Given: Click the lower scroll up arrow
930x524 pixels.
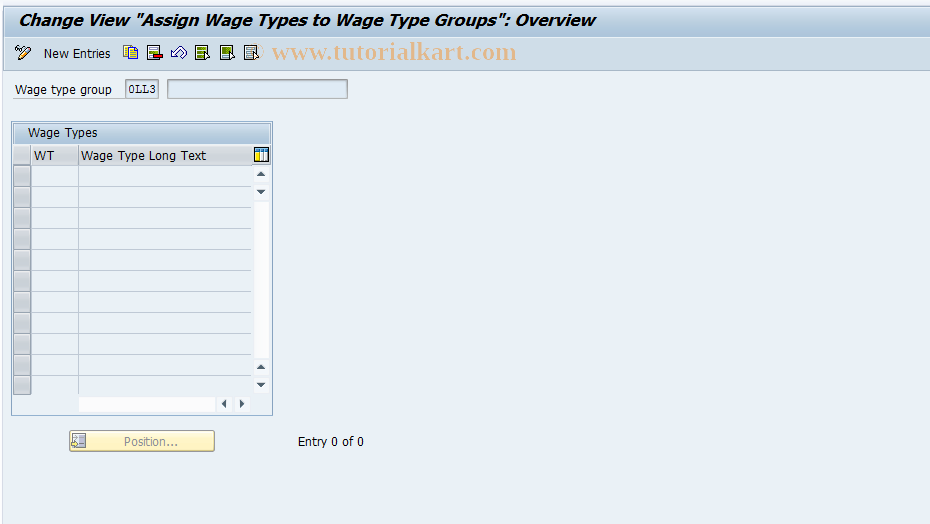Looking at the screenshot, I should [261, 367].
